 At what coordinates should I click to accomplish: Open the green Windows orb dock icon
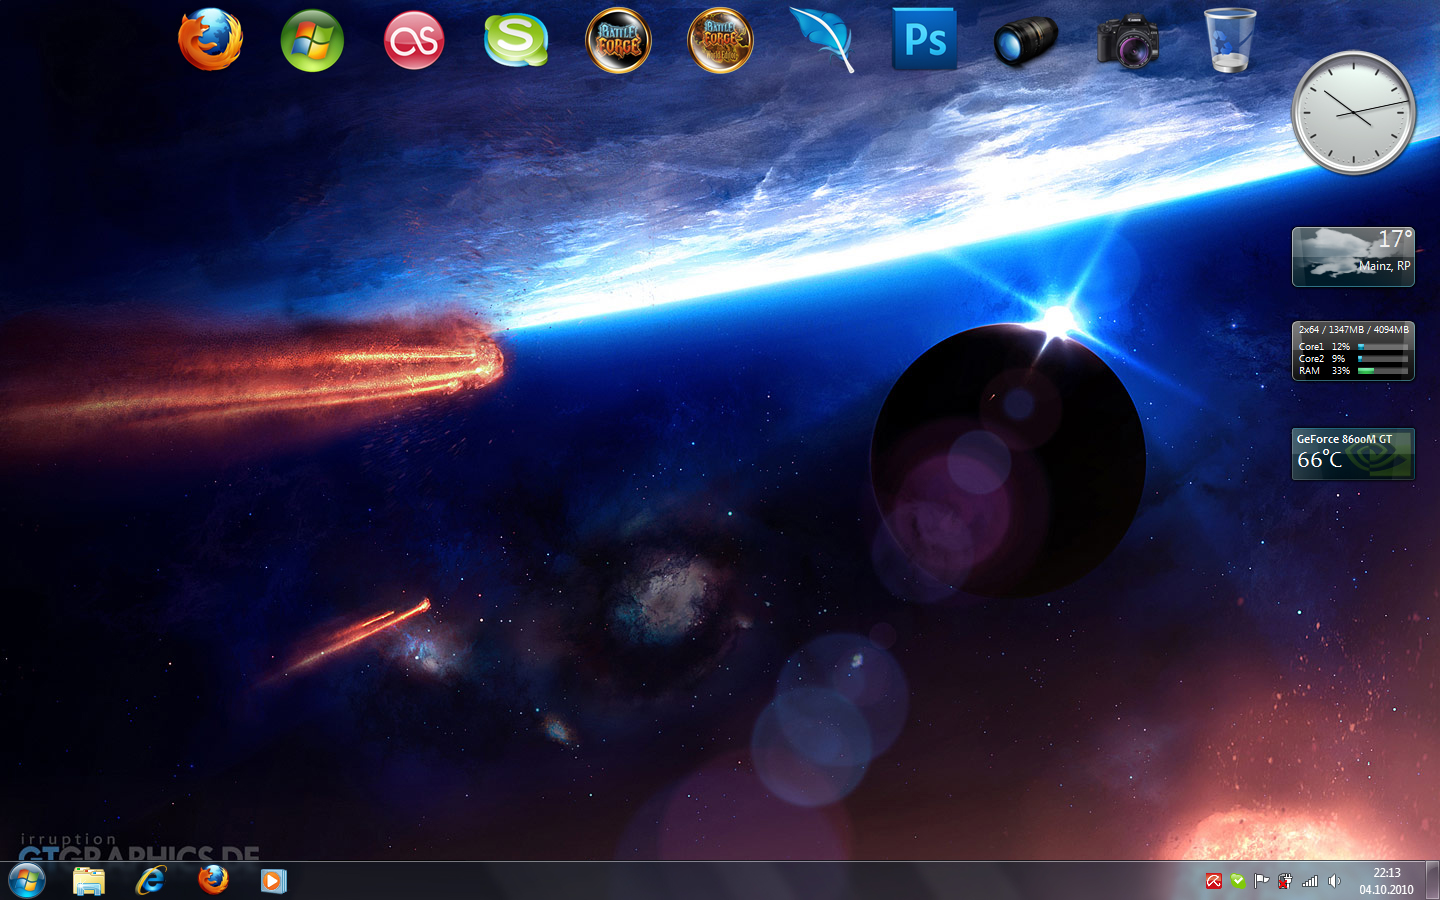point(312,41)
